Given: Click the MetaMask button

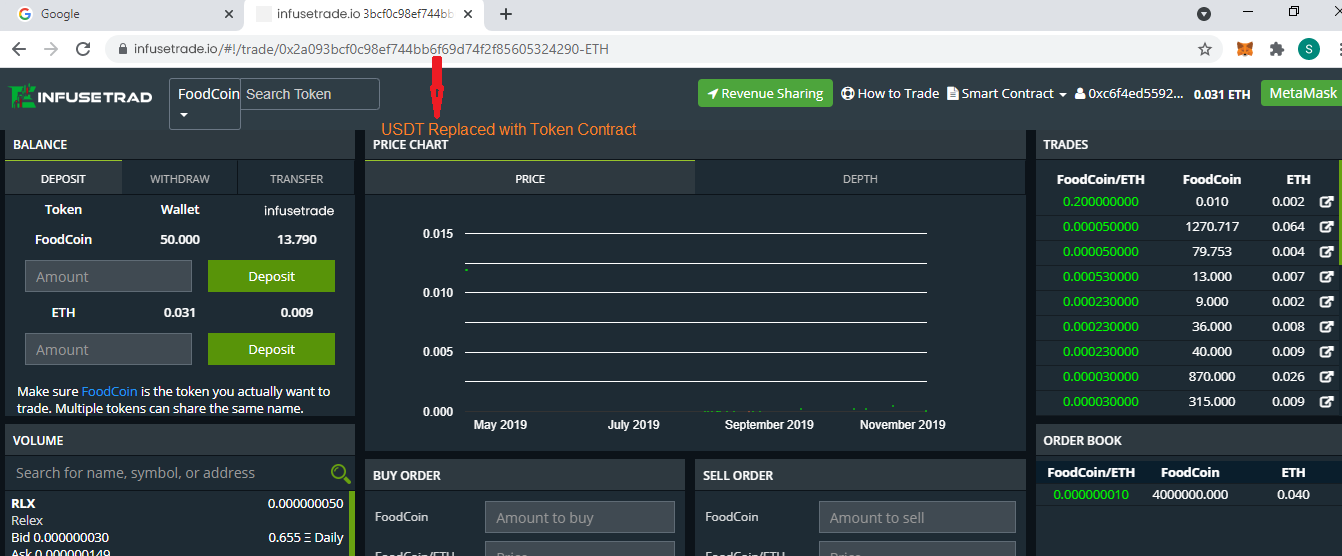Looking at the screenshot, I should (x=1302, y=93).
